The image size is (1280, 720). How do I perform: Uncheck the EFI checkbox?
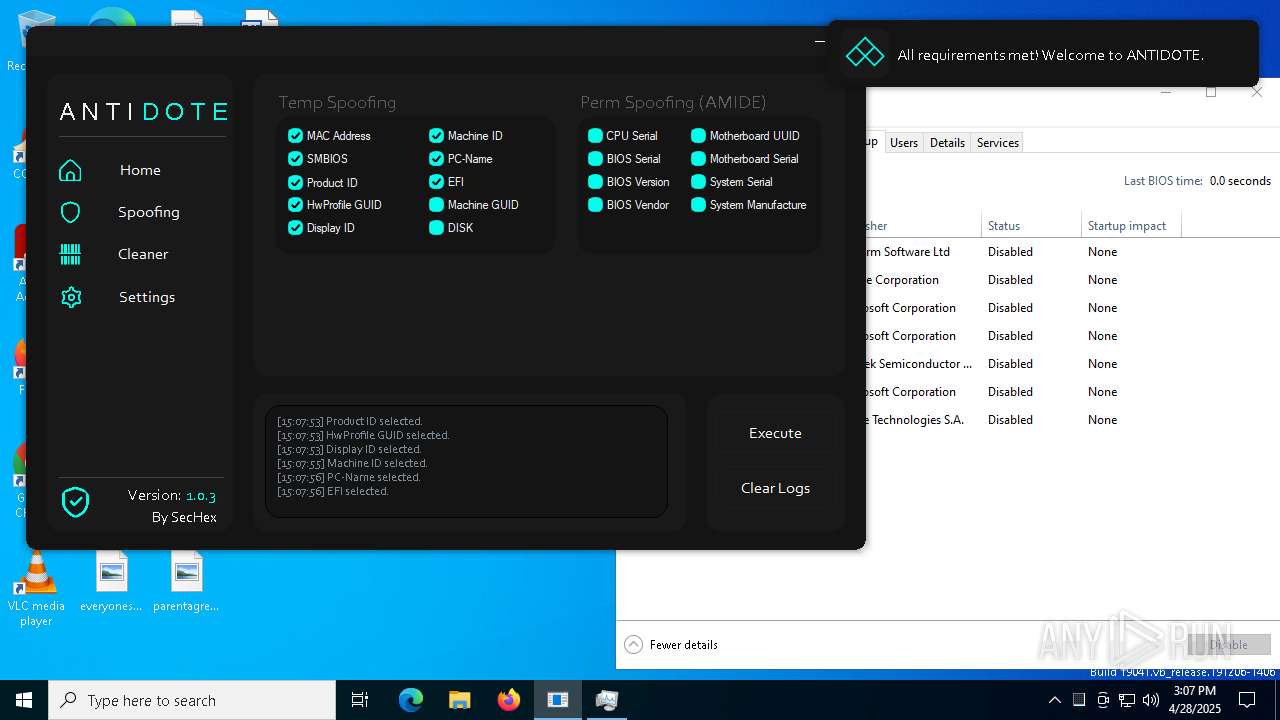tap(436, 181)
